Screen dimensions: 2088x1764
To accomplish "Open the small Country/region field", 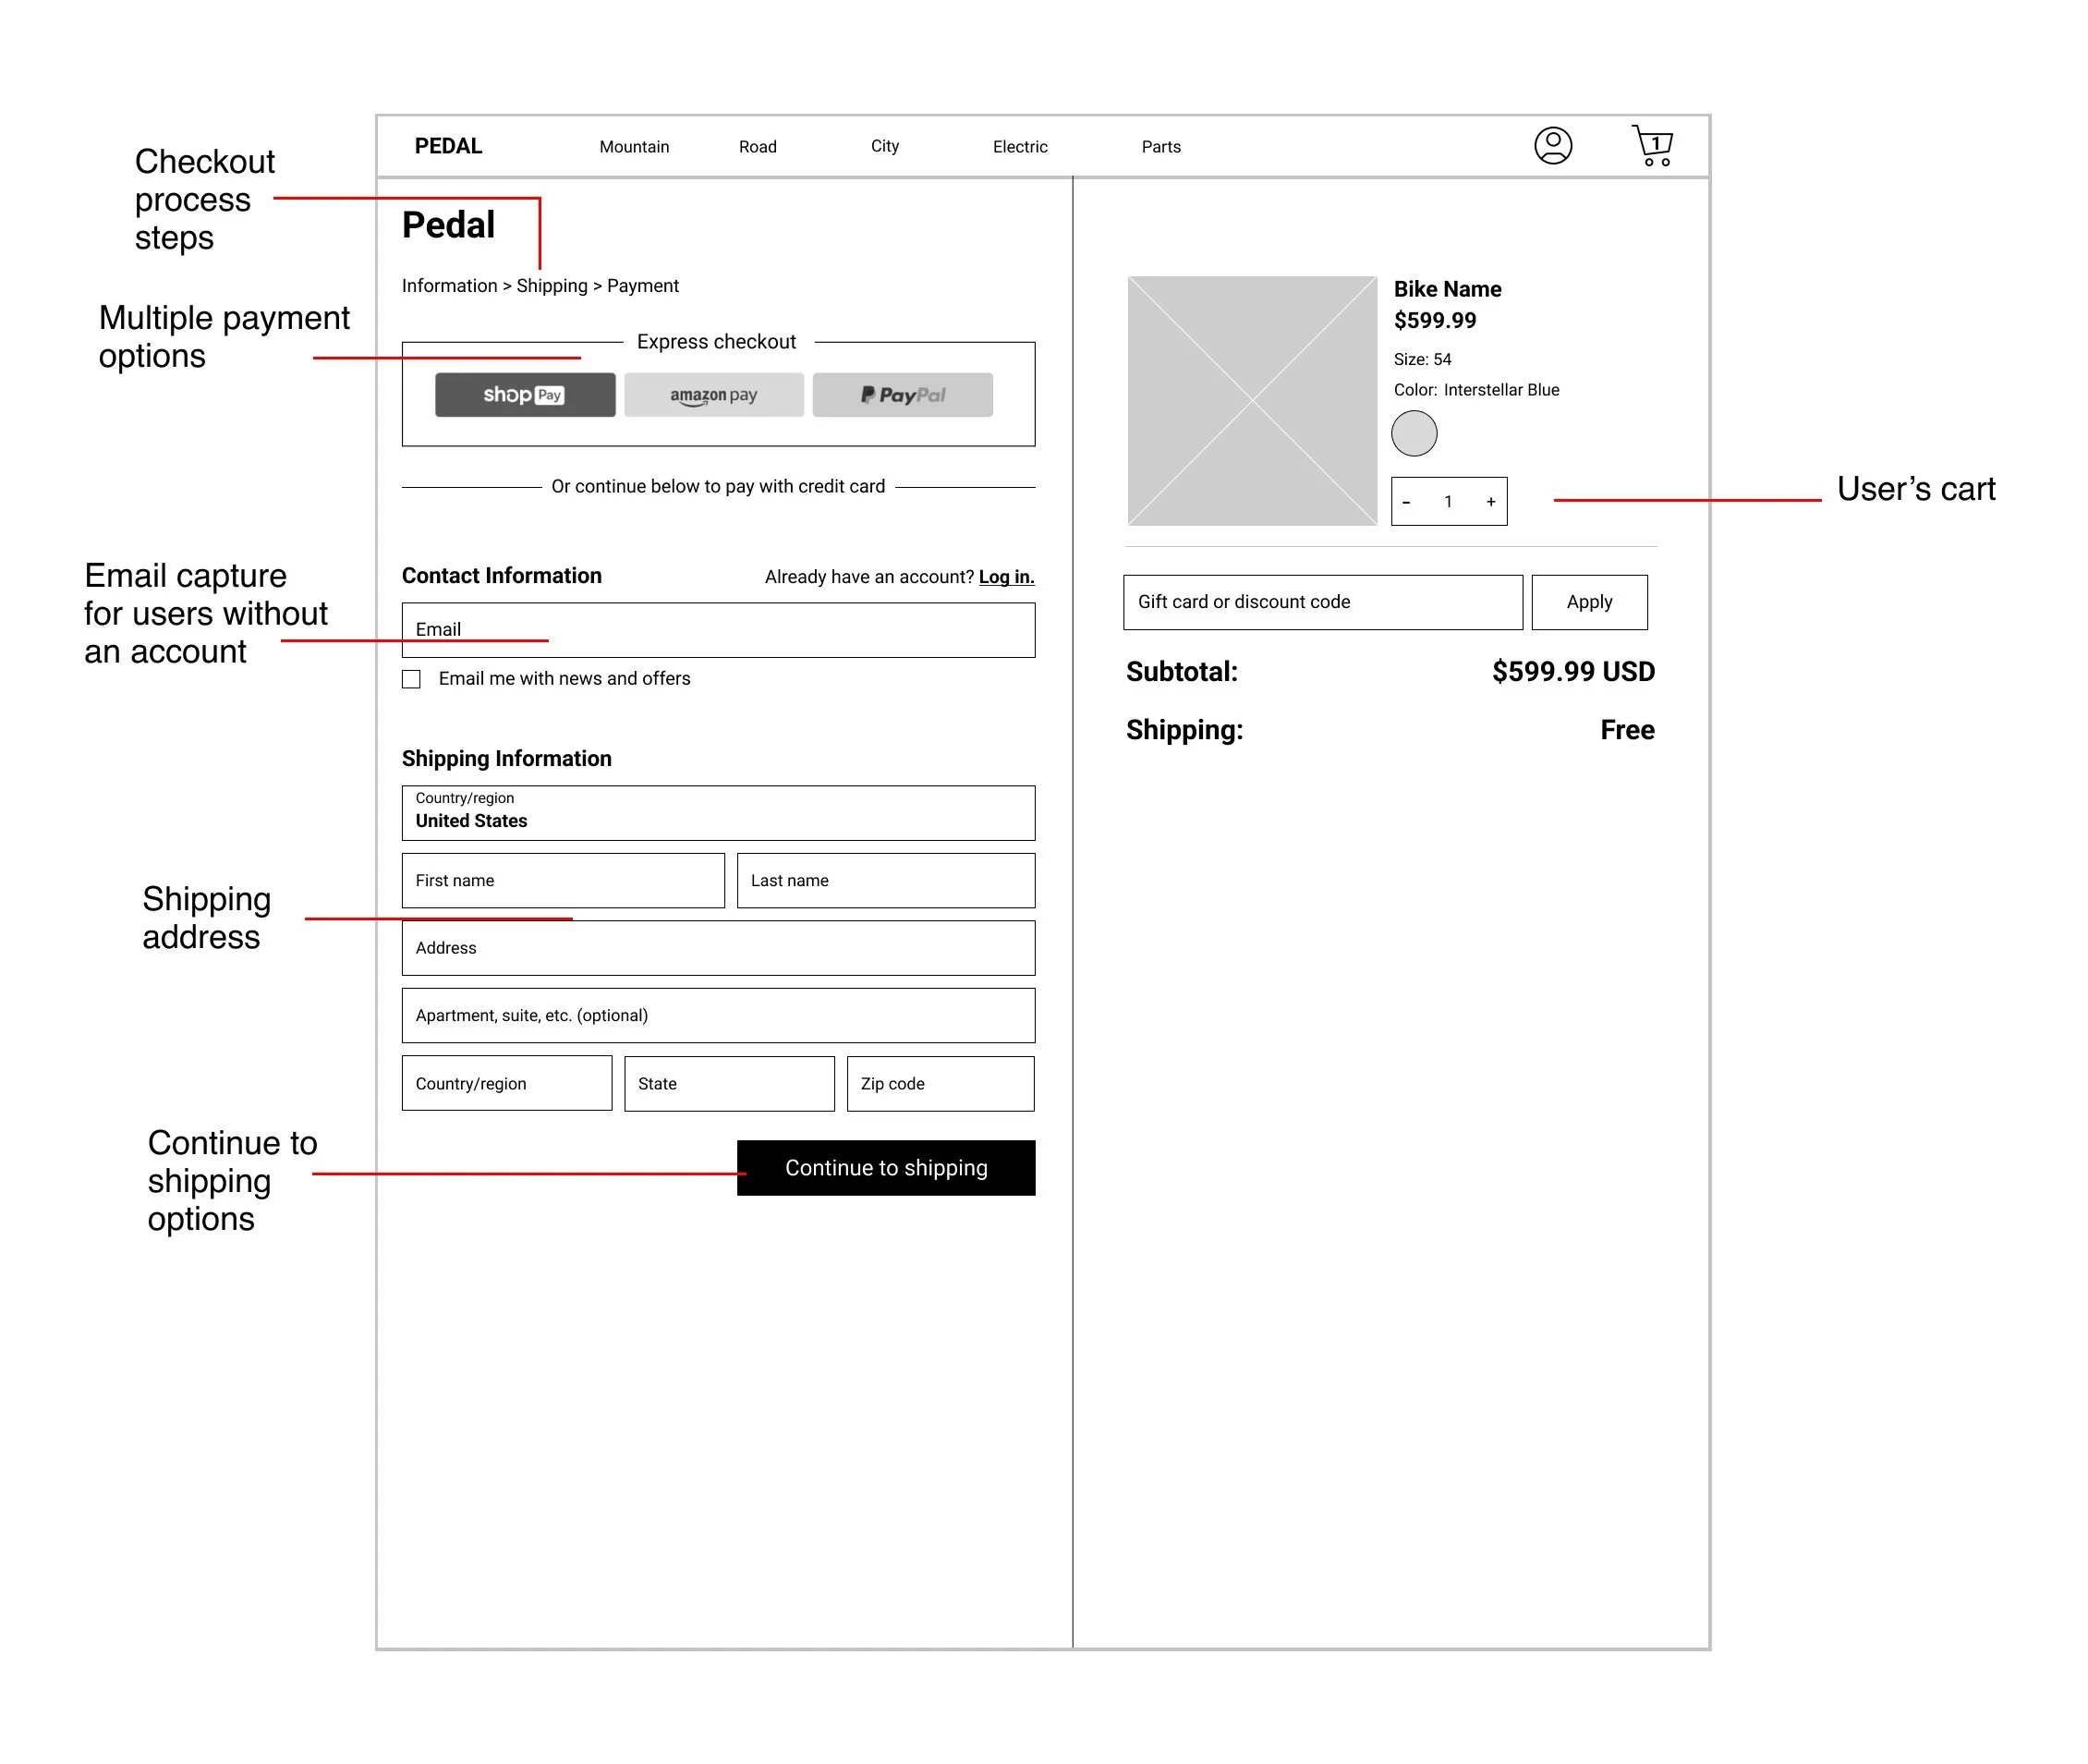I will 506,1083.
